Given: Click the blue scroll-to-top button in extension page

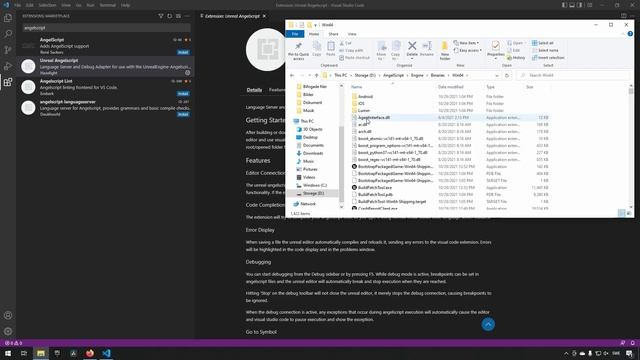Looking at the screenshot, I should pos(488,324).
